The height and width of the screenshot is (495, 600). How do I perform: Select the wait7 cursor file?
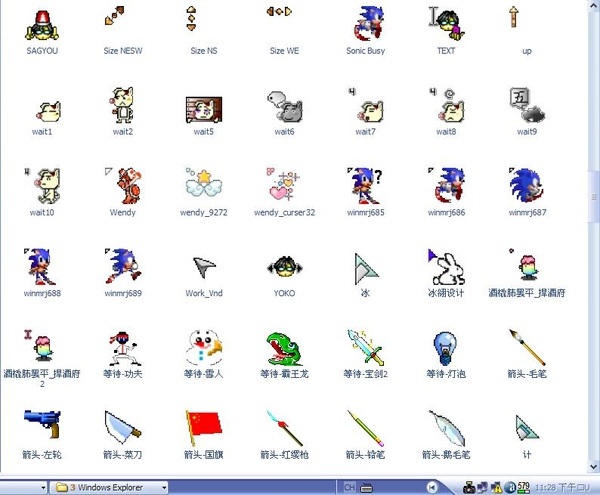coord(366,105)
